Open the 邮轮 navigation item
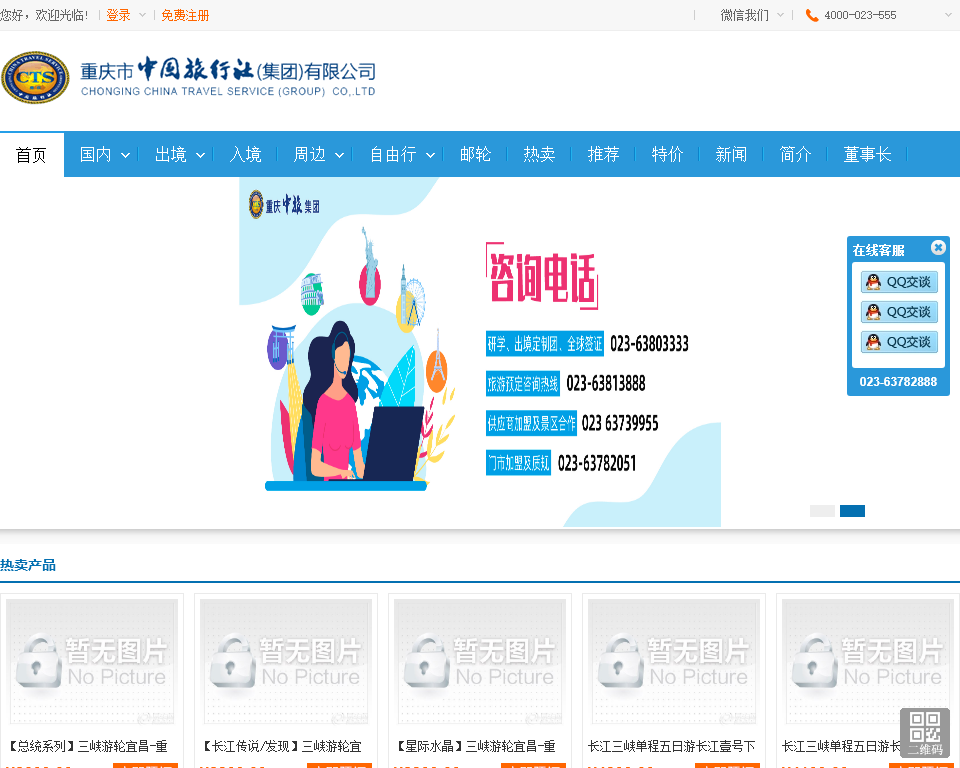 point(476,154)
